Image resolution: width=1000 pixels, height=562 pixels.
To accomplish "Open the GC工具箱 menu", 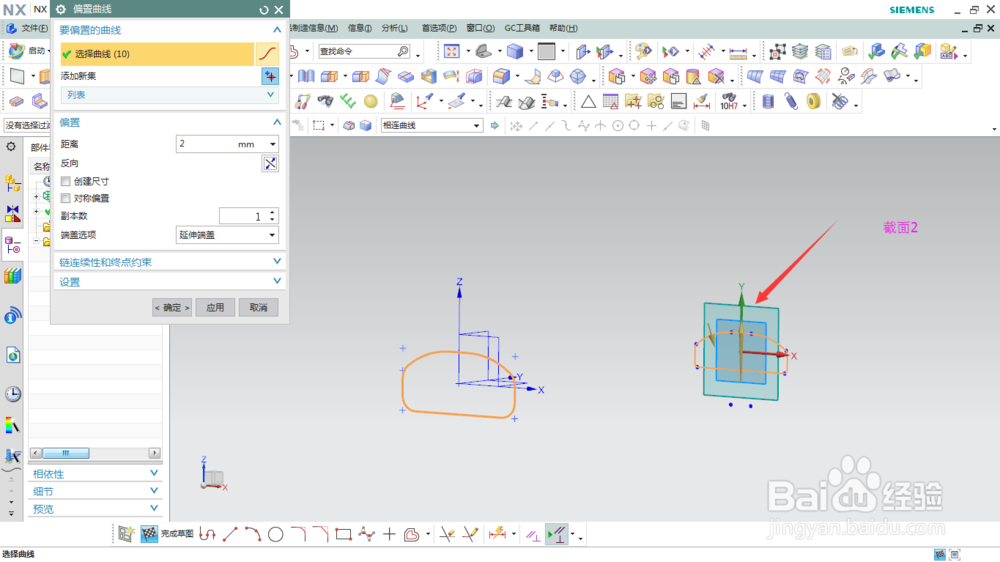I will point(522,28).
